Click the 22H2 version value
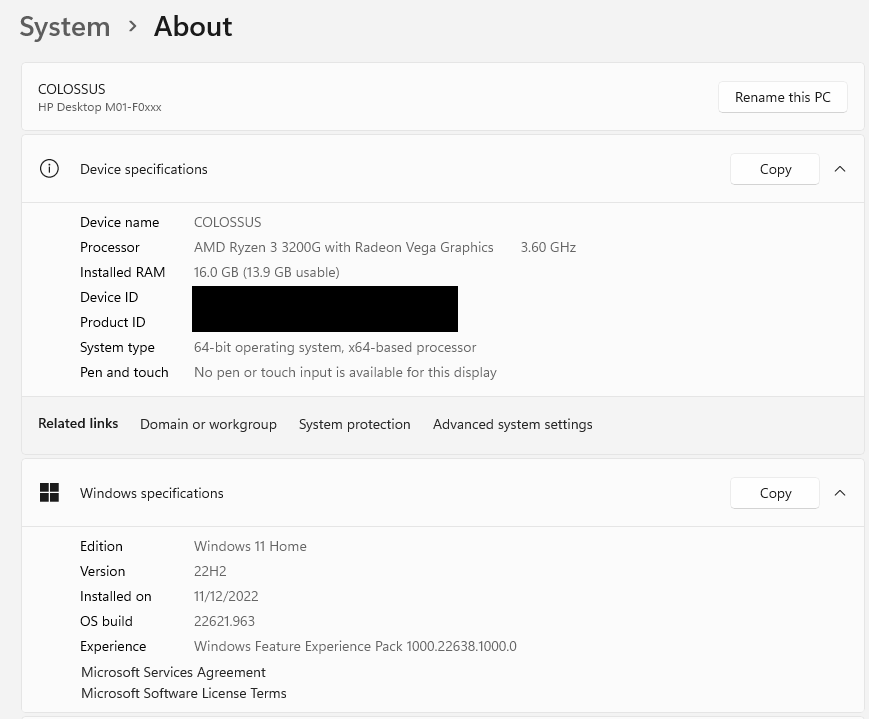 point(210,571)
